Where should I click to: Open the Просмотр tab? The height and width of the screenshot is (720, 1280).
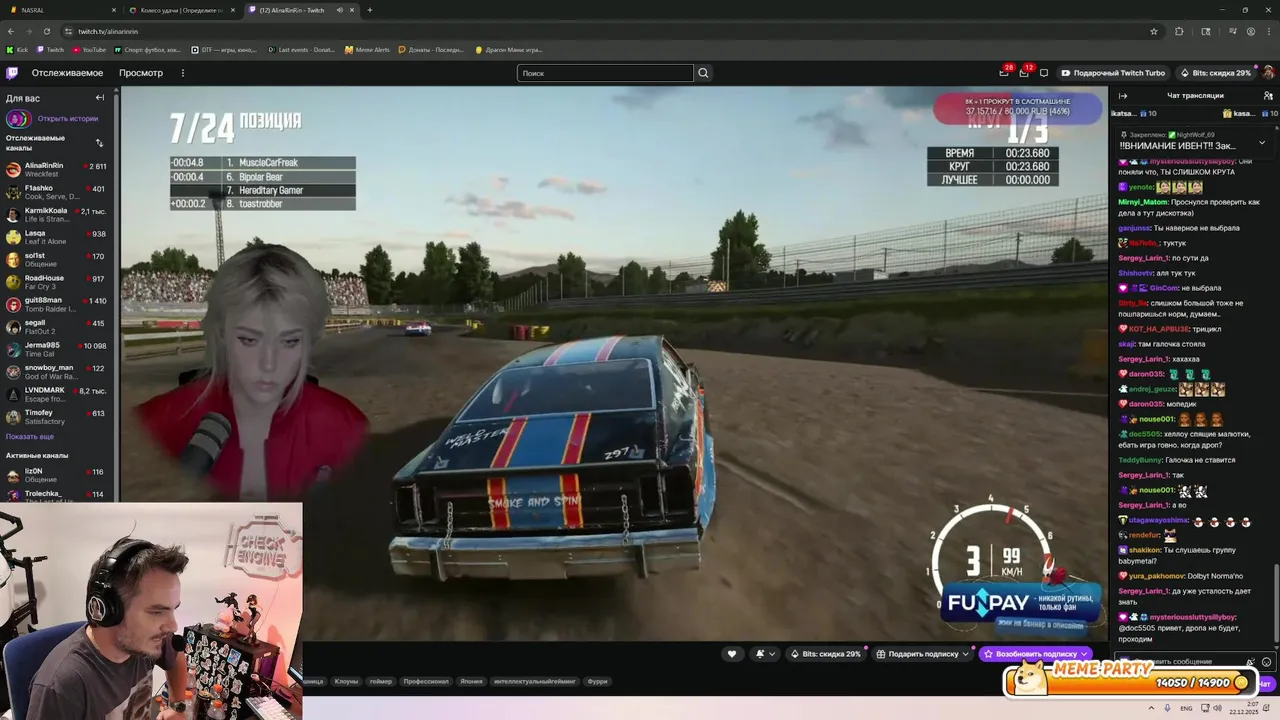coord(141,73)
